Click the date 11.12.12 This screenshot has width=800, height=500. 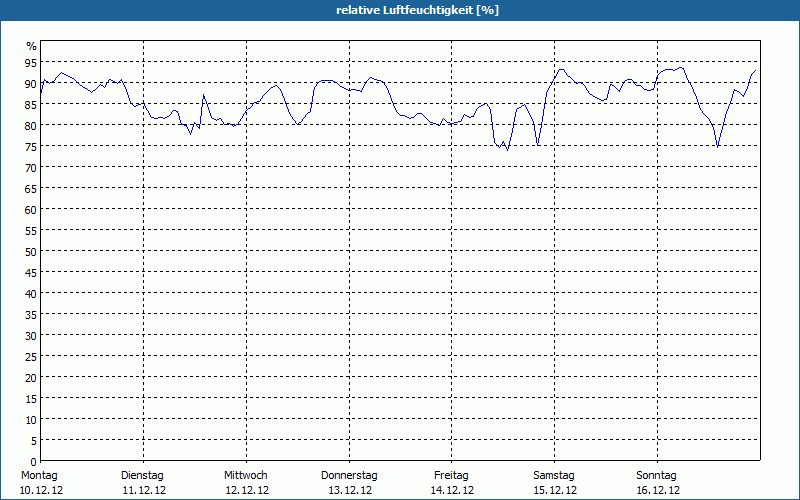point(144,490)
